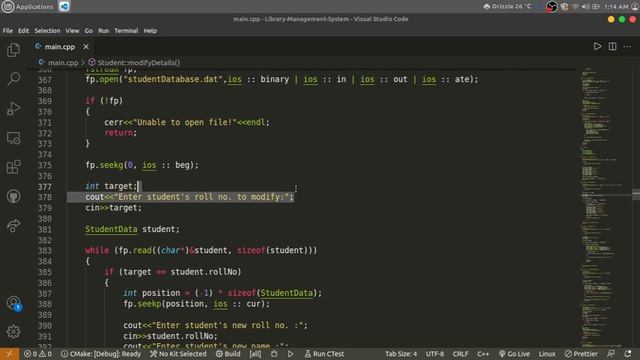Change the CRLF end-of-line sequence
640x360 pixels.
tap(460, 354)
